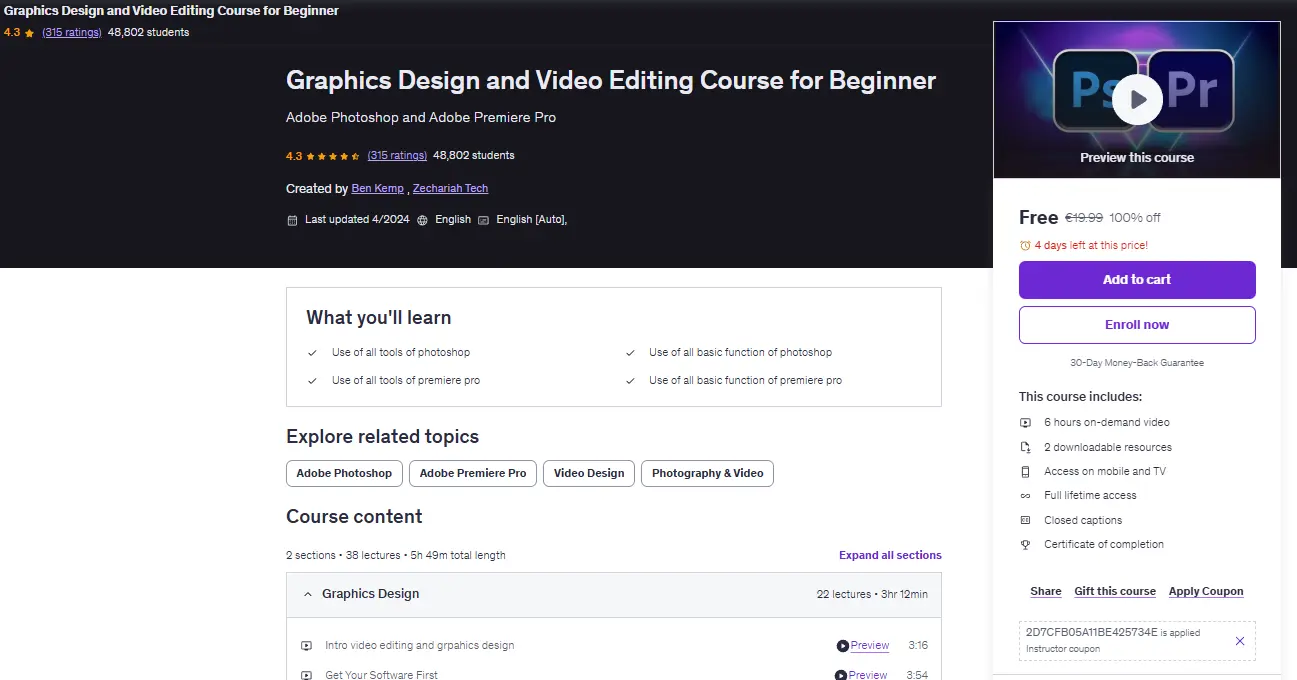1297x680 pixels.
Task: Click Gift this course
Action: pyautogui.click(x=1115, y=591)
